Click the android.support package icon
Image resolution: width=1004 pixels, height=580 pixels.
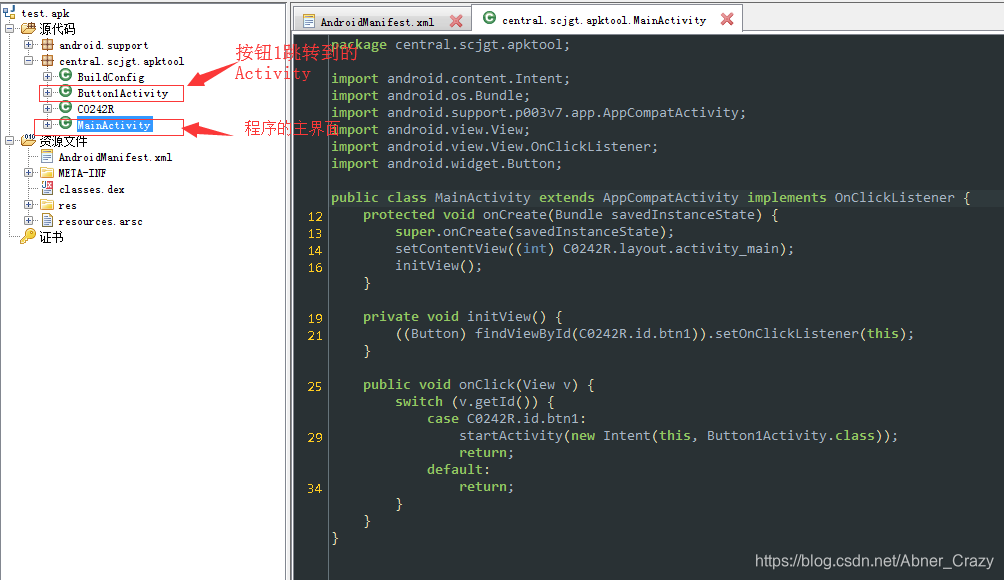[47, 45]
